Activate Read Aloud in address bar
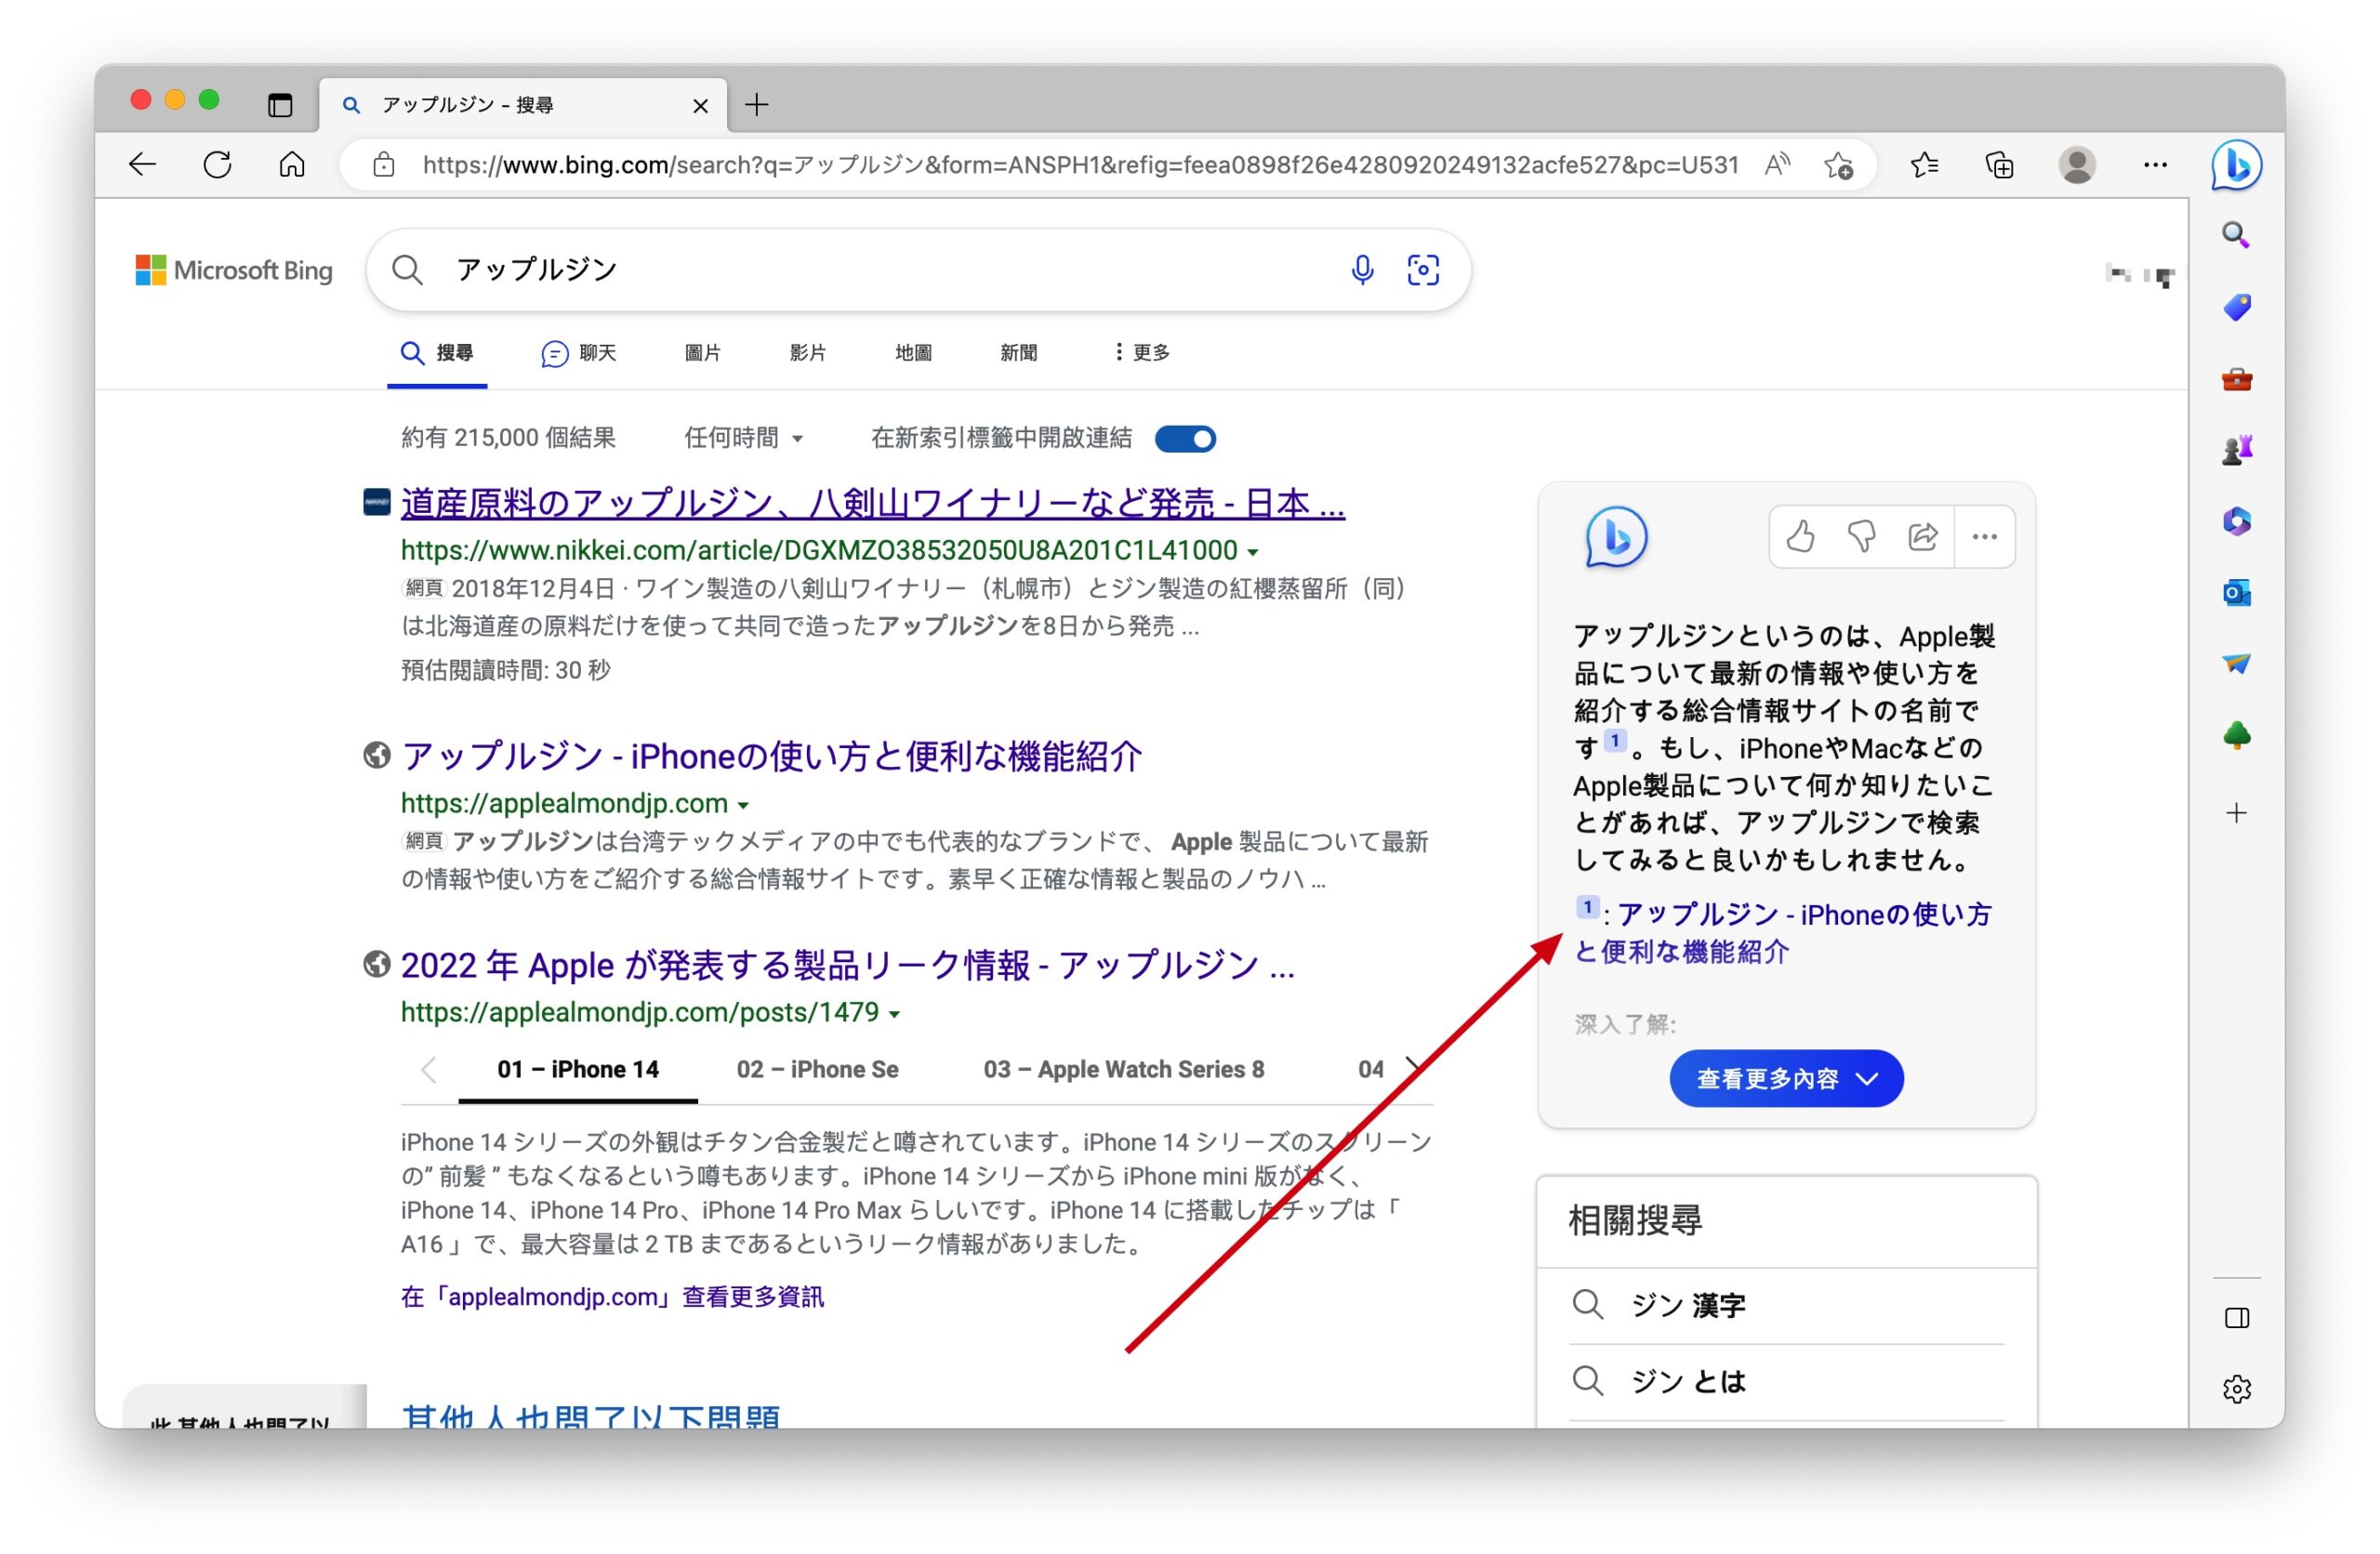The width and height of the screenshot is (2380, 1554). pos(1777,165)
